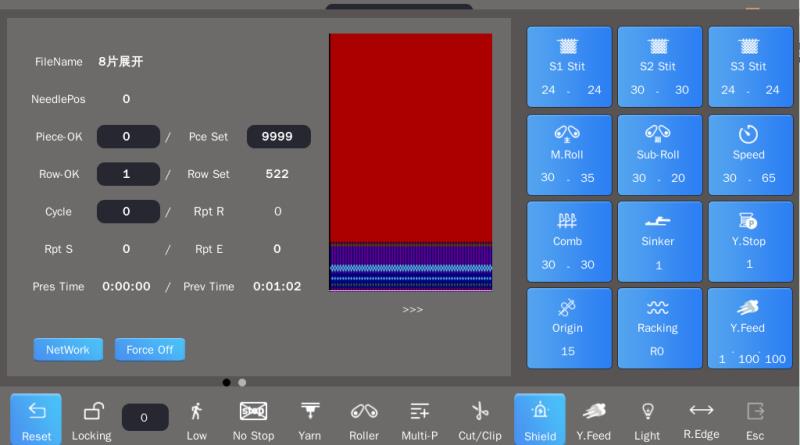Select the Low speed walking icon
Screen dimensions: 800x445
pyautogui.click(x=197, y=419)
